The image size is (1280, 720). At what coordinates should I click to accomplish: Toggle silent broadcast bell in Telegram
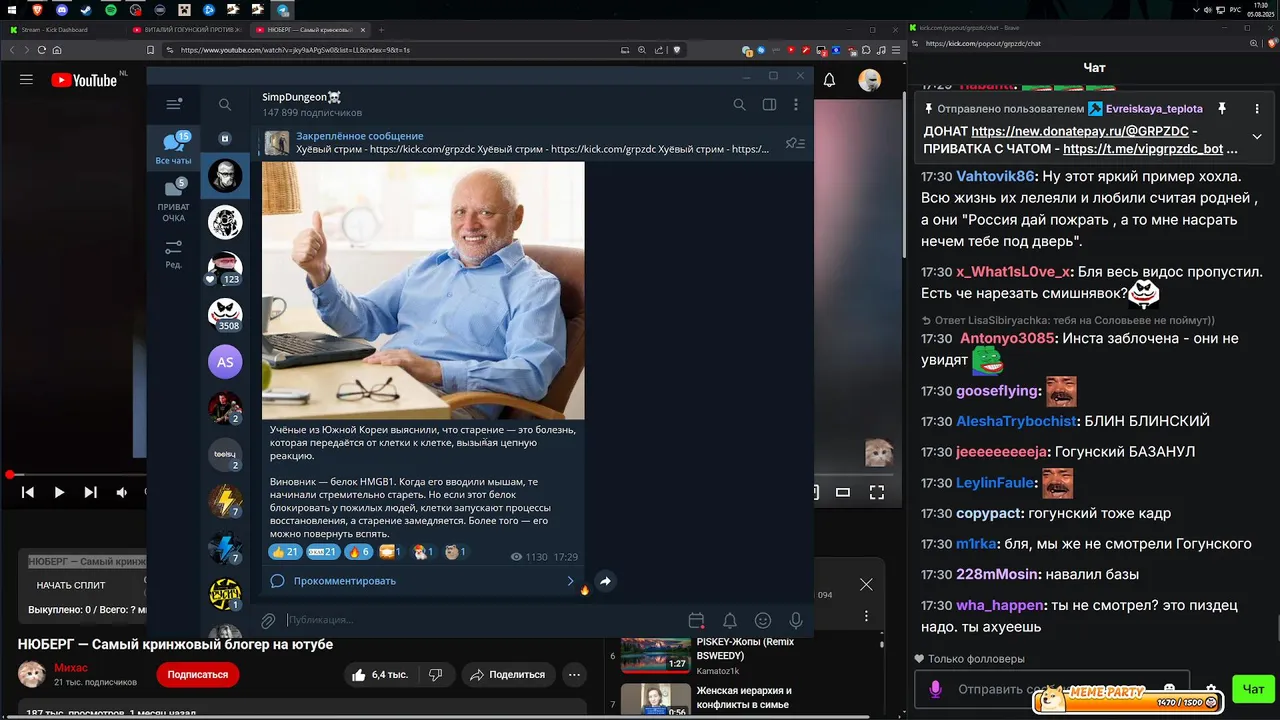[730, 621]
